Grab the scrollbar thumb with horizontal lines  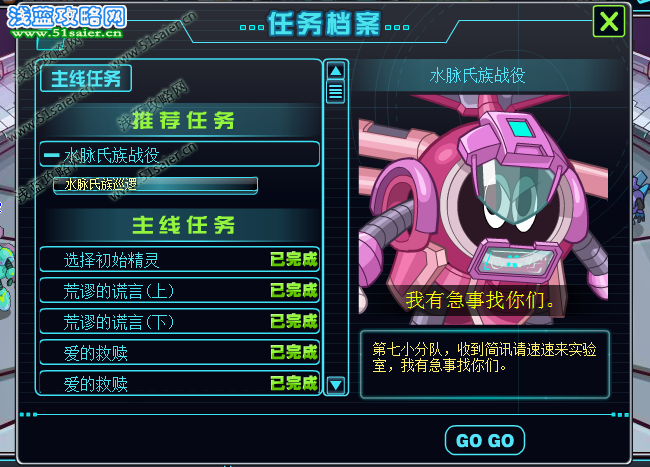[x=335, y=92]
